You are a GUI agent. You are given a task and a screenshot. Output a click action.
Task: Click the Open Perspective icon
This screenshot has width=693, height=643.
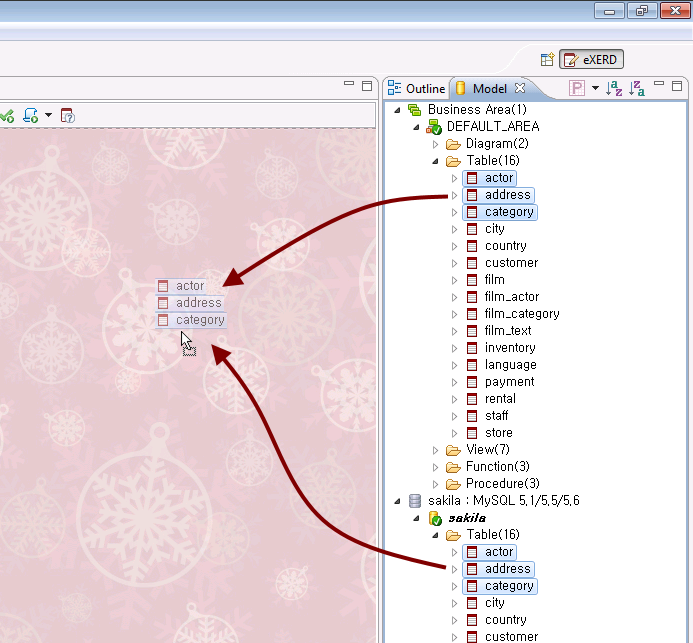[547, 59]
